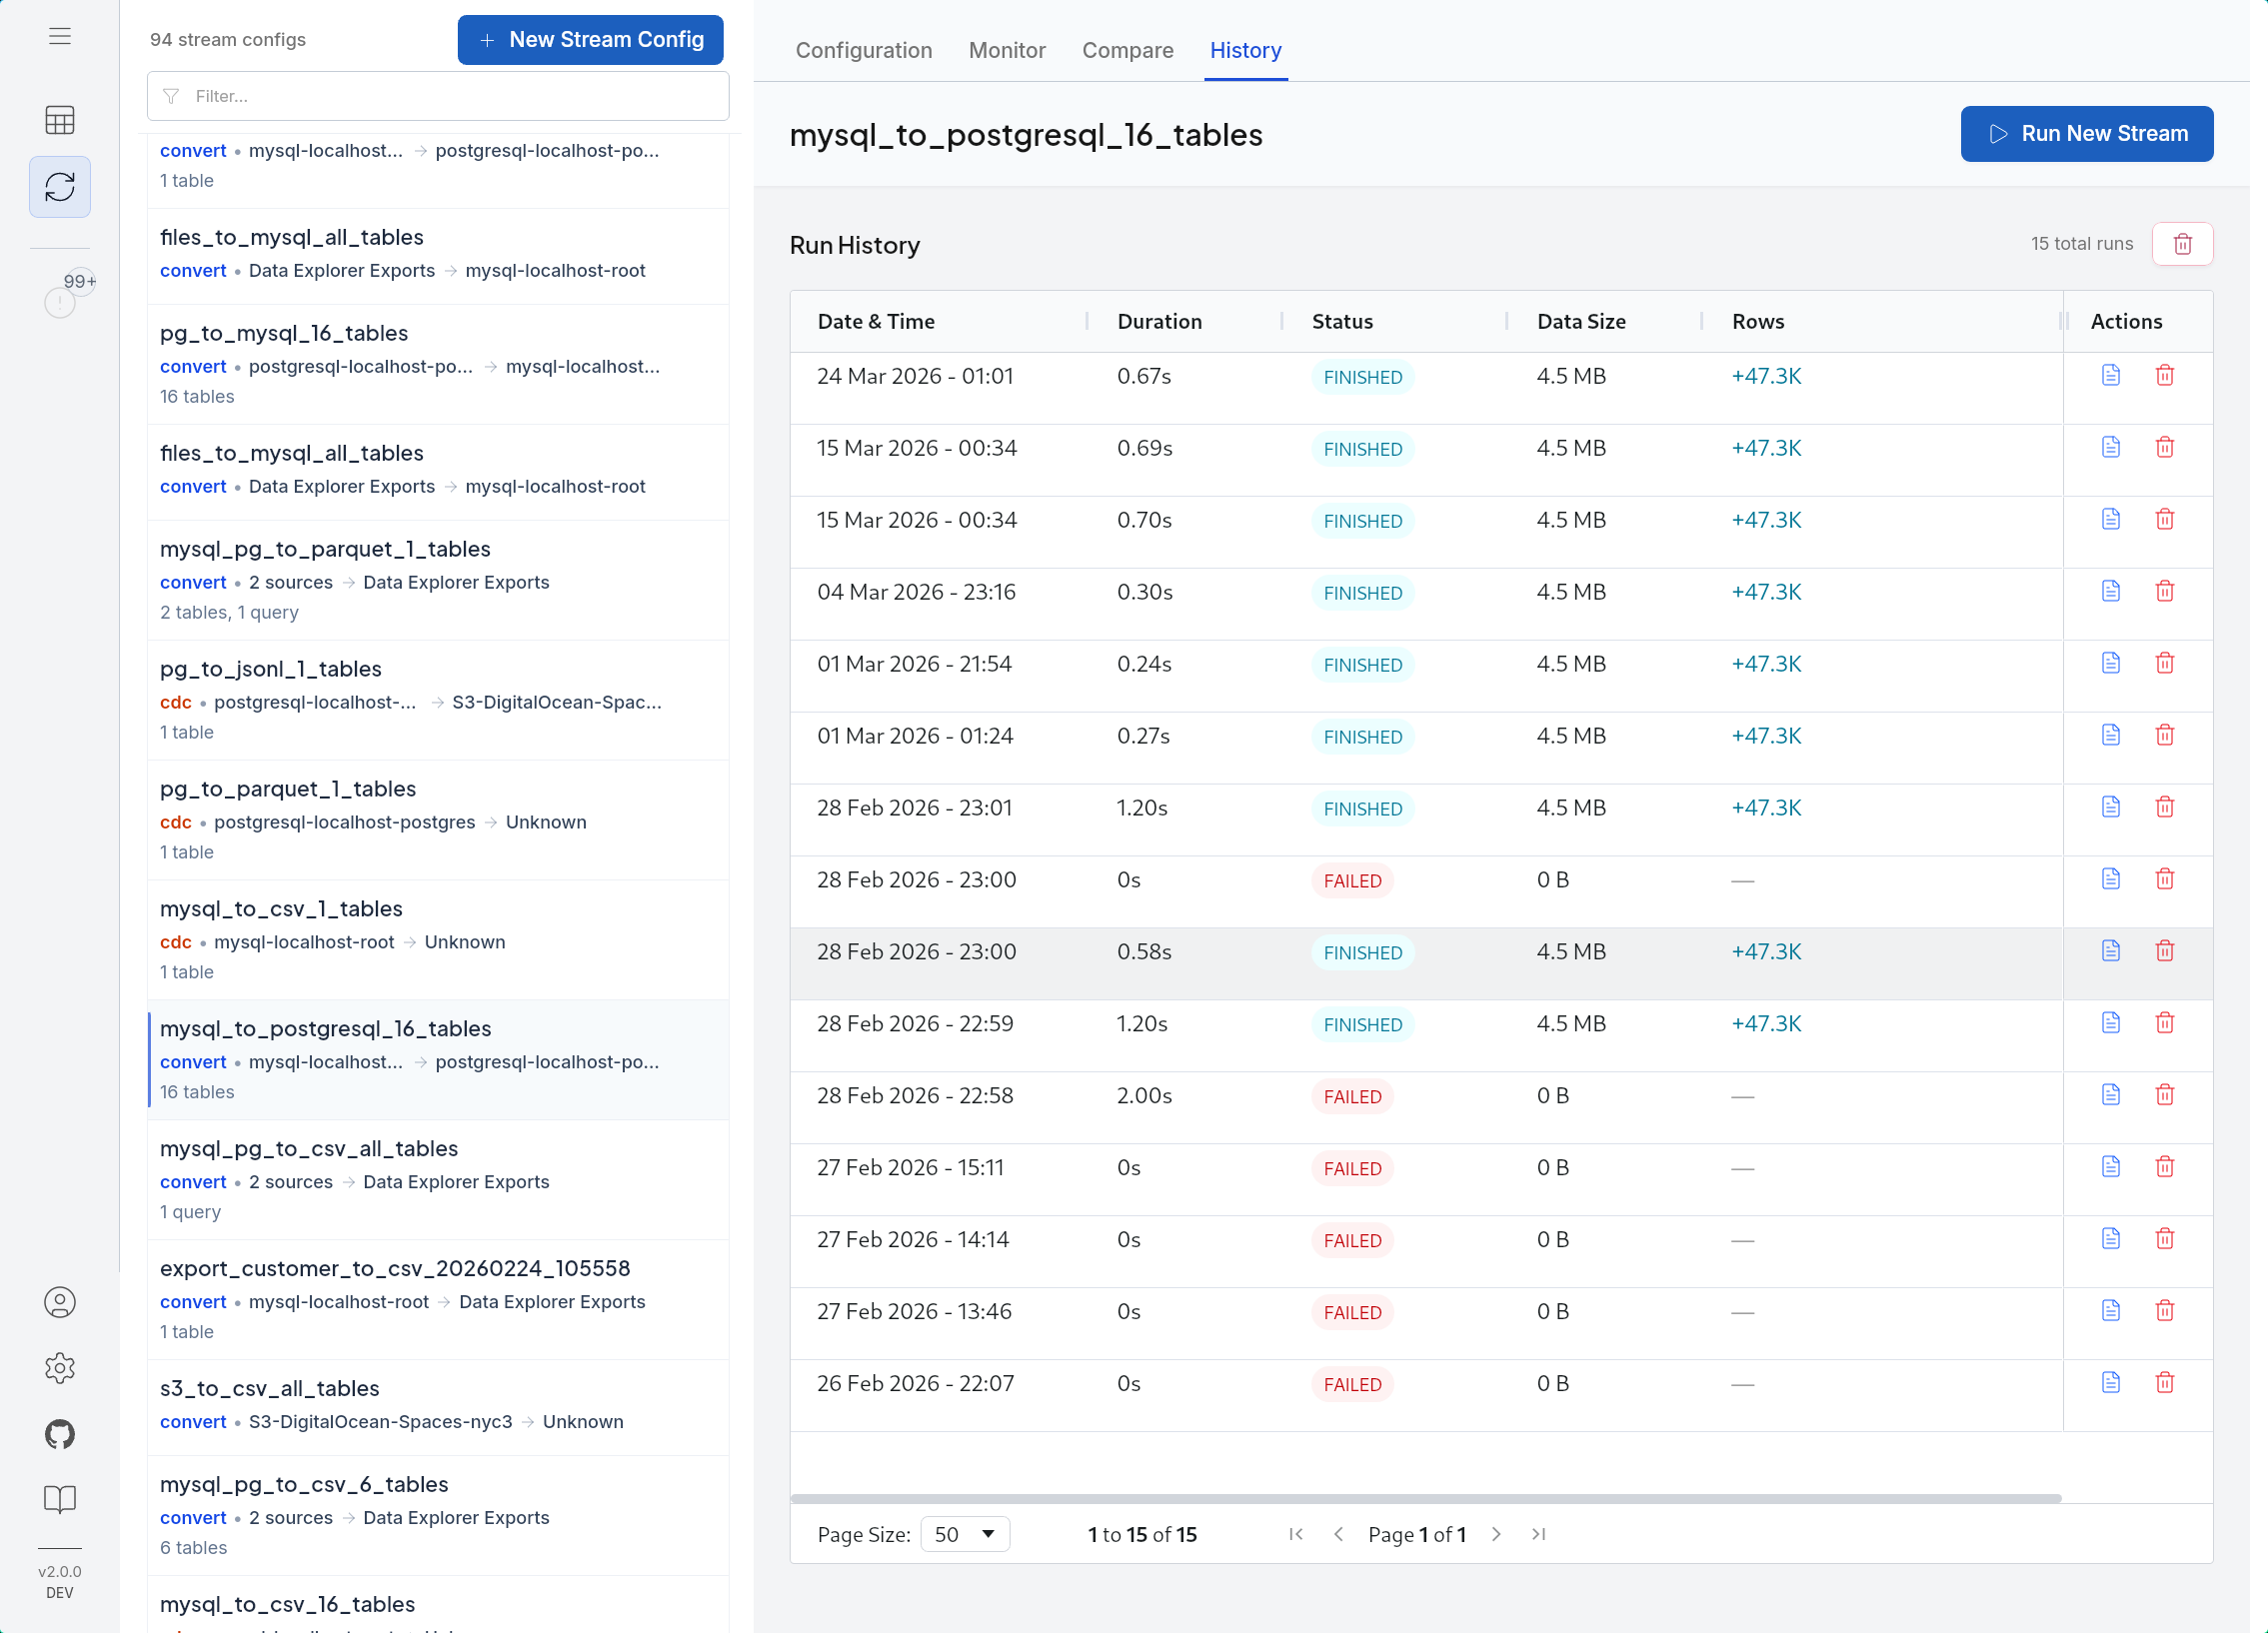Viewport: 2268px width, 1633px height.
Task: Select the History tab
Action: [x=1246, y=50]
